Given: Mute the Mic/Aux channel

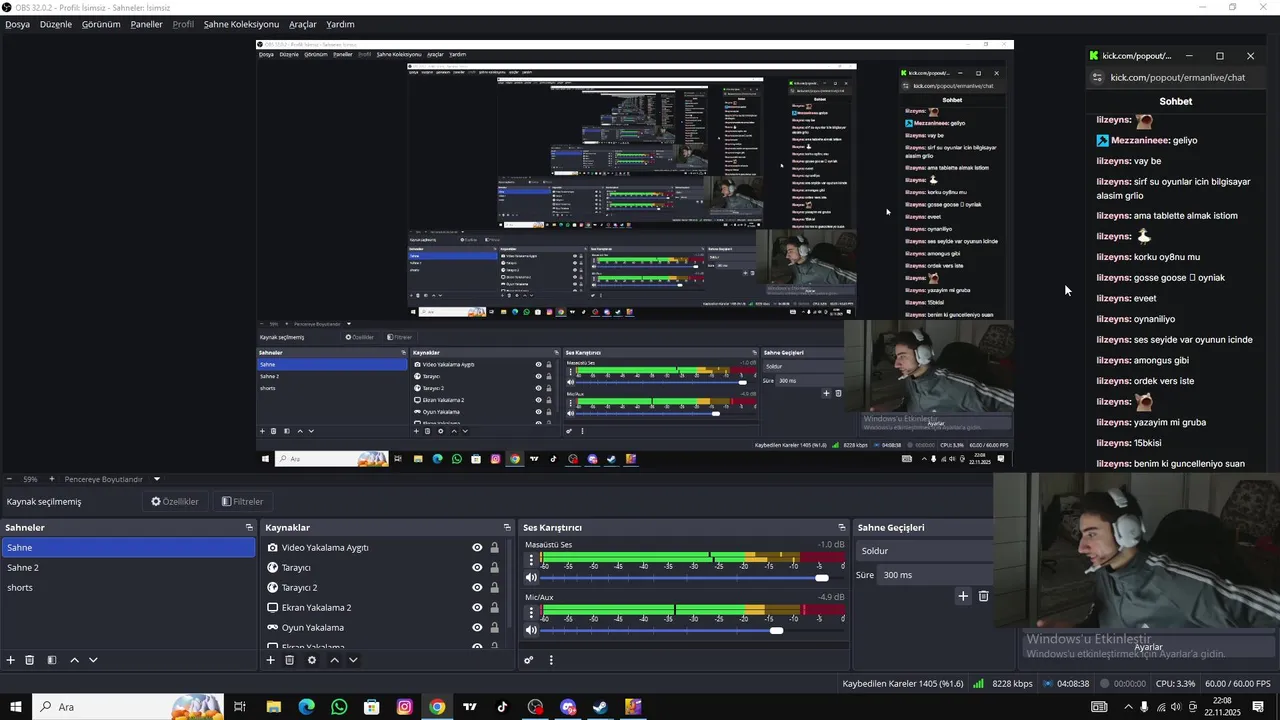Looking at the screenshot, I should pyautogui.click(x=531, y=630).
